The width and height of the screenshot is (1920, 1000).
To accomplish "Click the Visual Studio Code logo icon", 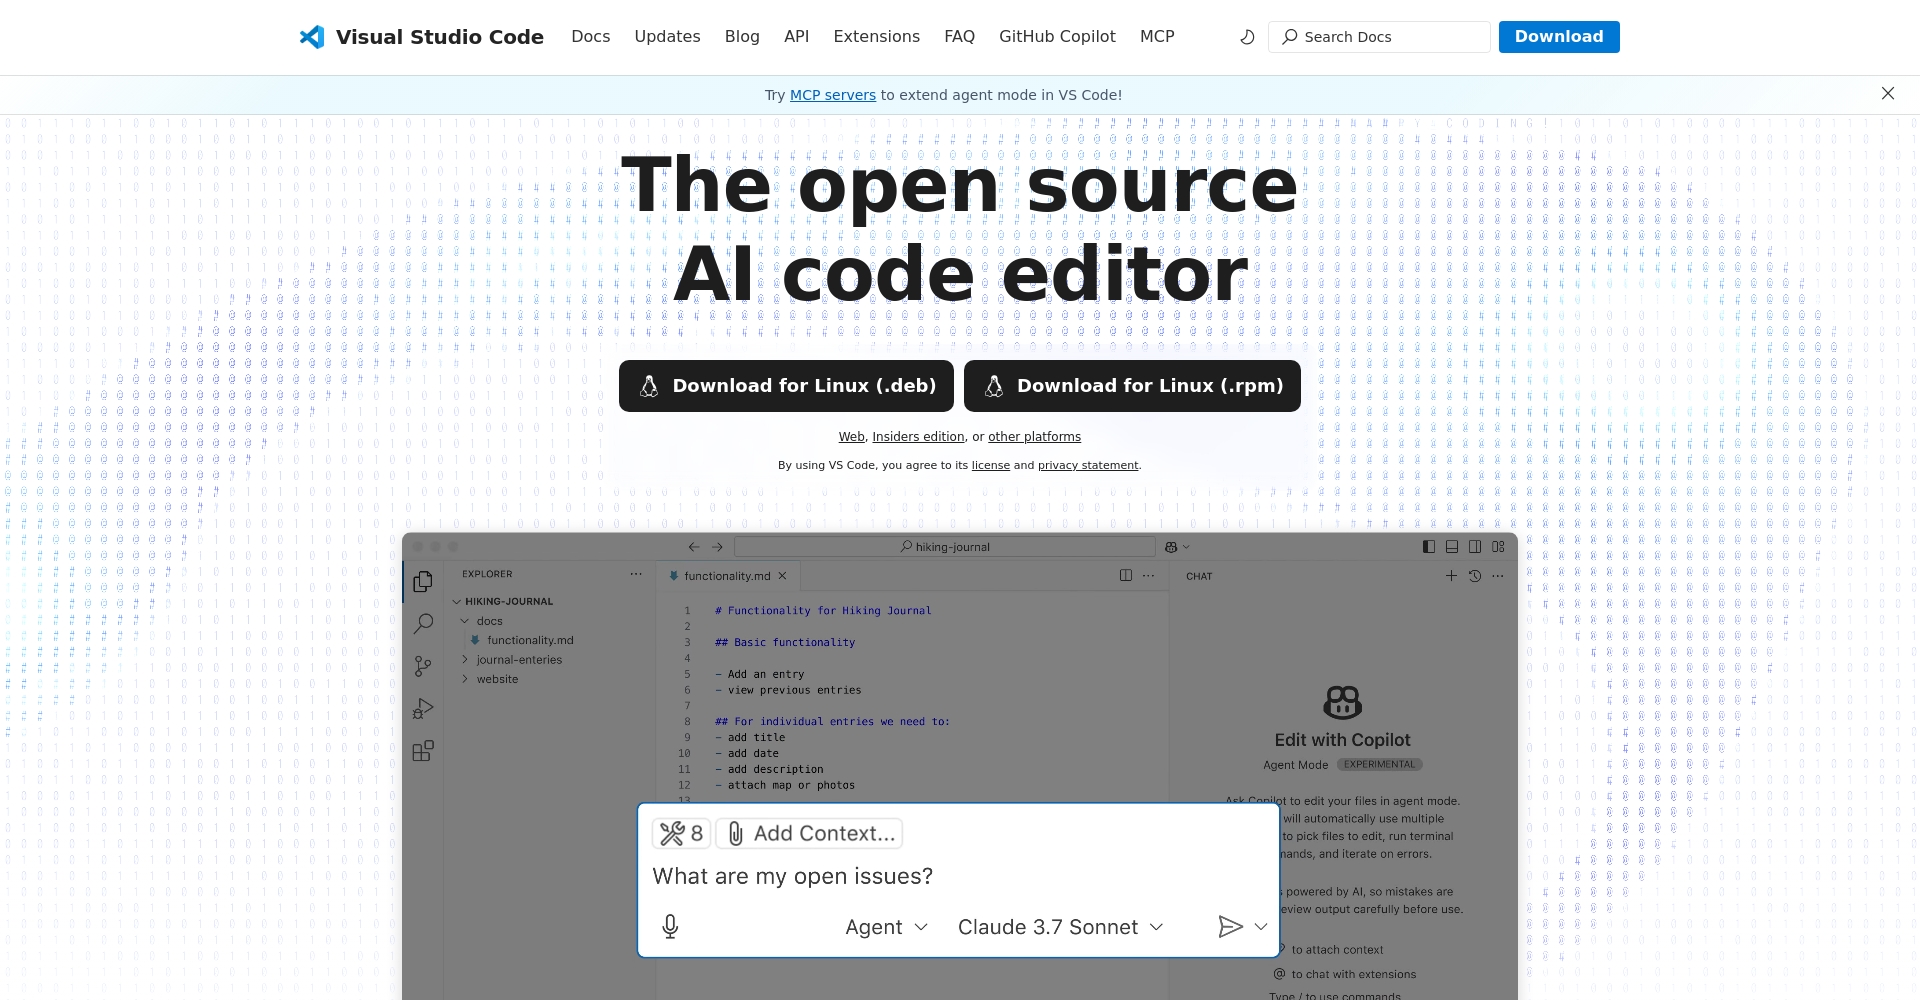I will click(312, 37).
